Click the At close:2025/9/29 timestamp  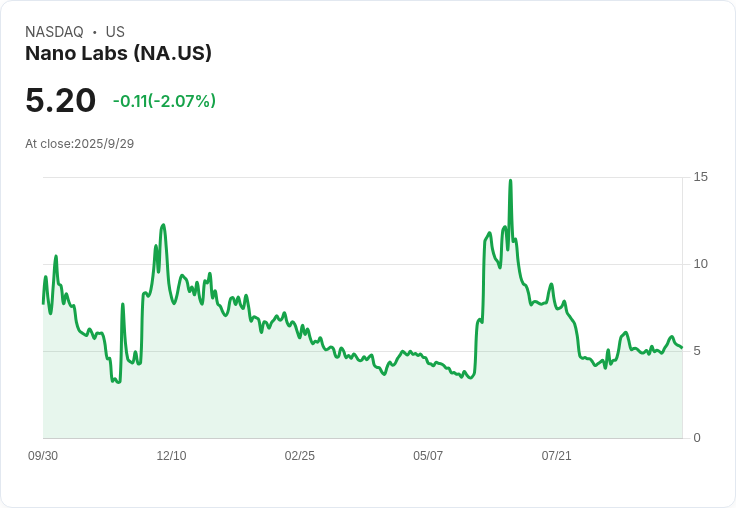pos(79,144)
